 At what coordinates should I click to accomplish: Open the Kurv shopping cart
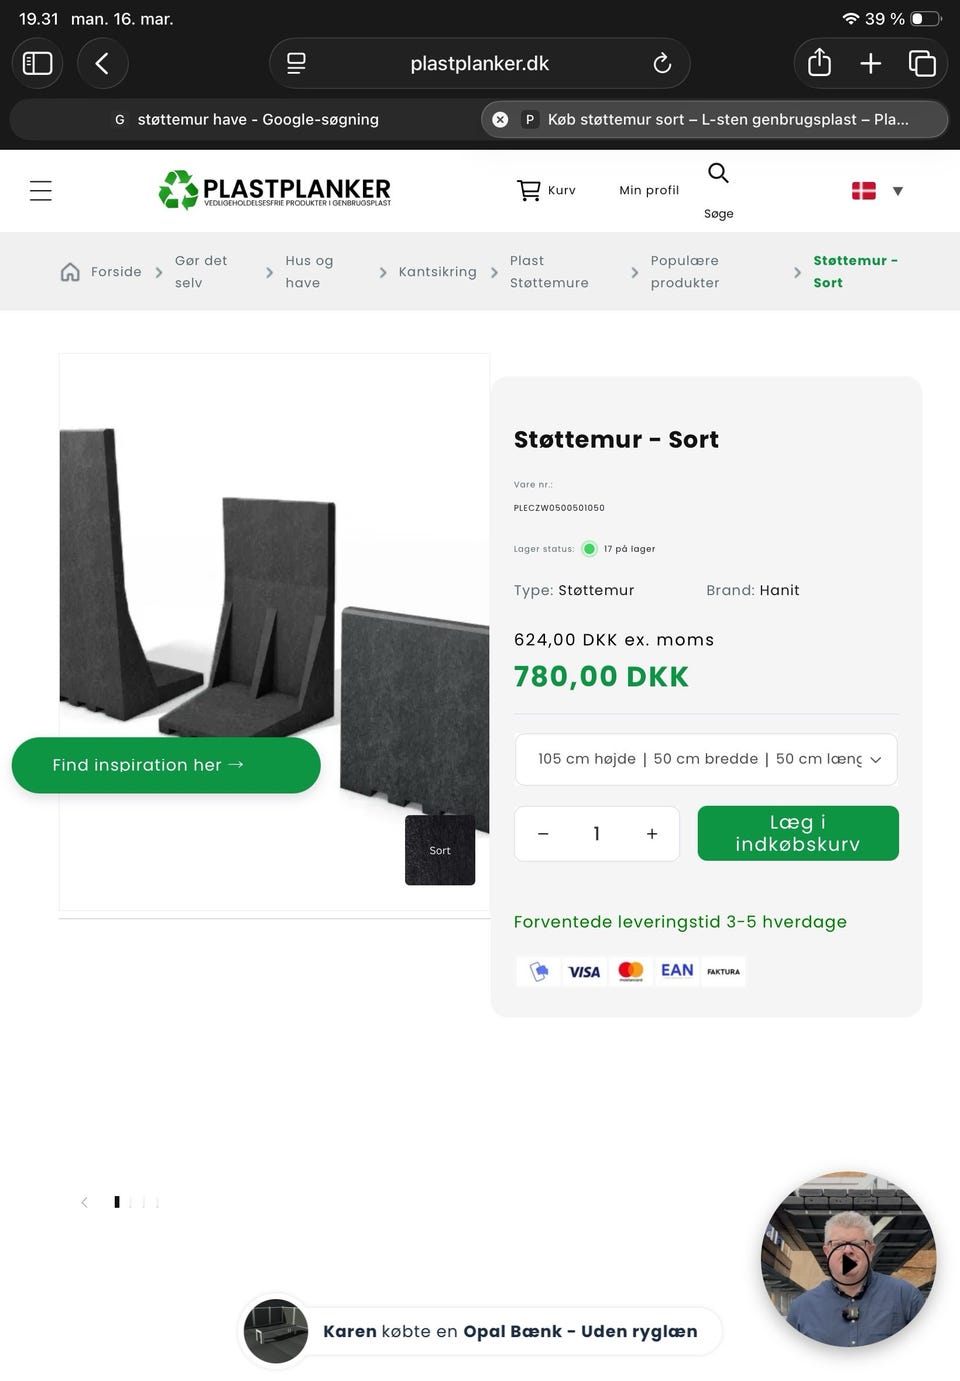(x=546, y=190)
